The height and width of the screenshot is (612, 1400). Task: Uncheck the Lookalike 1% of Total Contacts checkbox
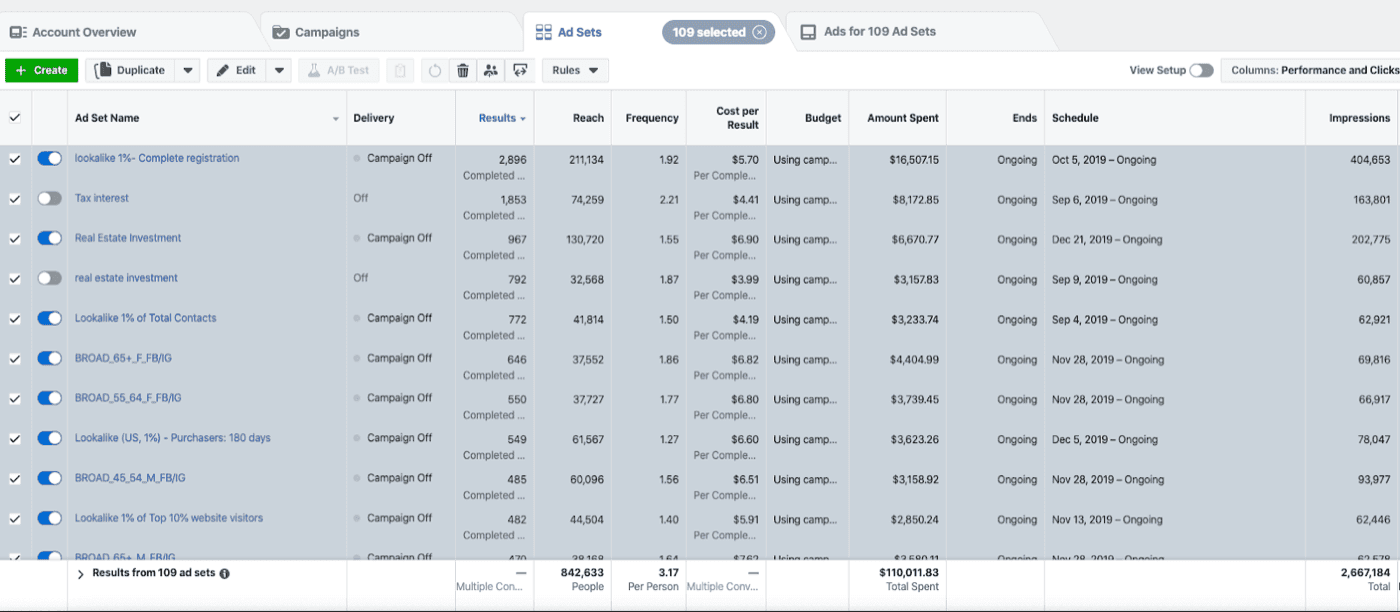click(15, 319)
